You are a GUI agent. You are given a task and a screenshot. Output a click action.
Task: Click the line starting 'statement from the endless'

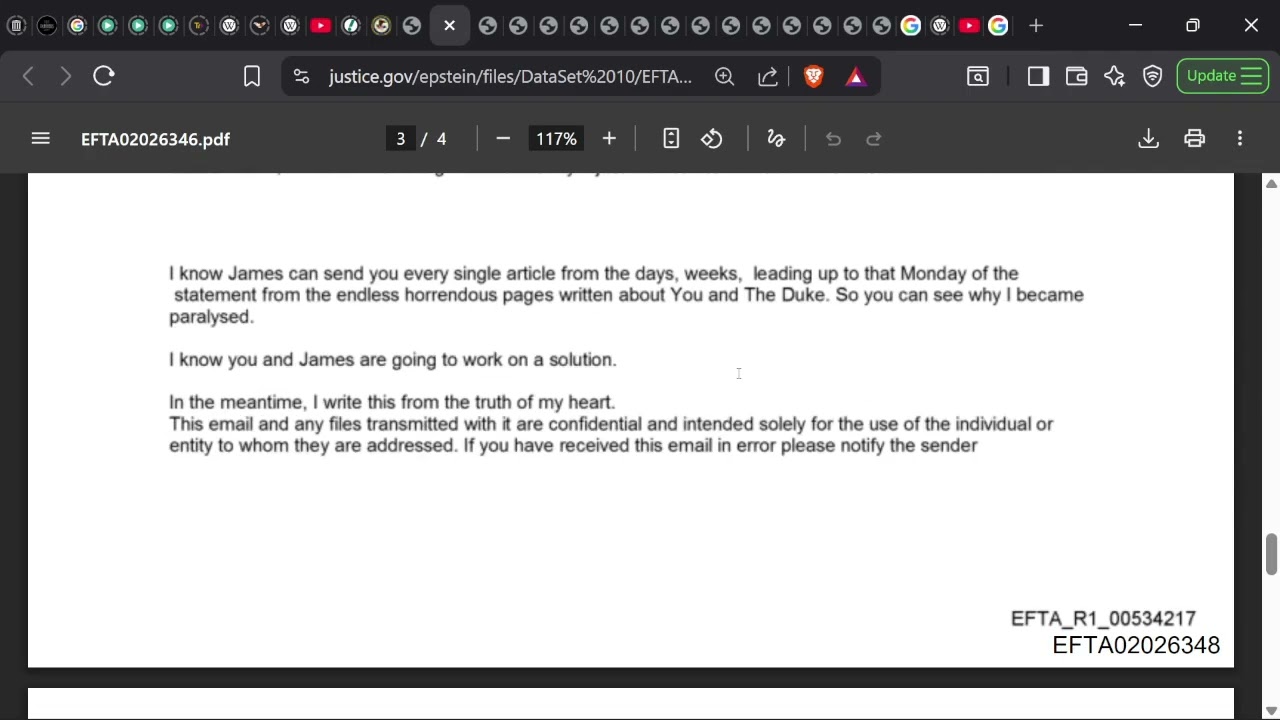628,295
